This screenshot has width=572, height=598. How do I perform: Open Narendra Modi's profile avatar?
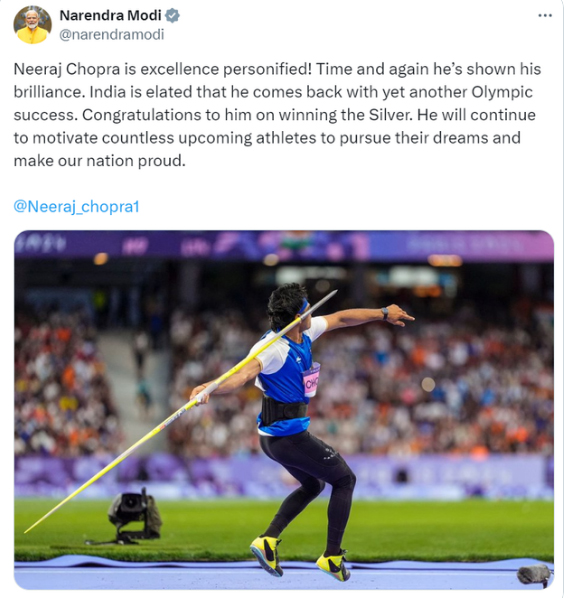(x=32, y=25)
